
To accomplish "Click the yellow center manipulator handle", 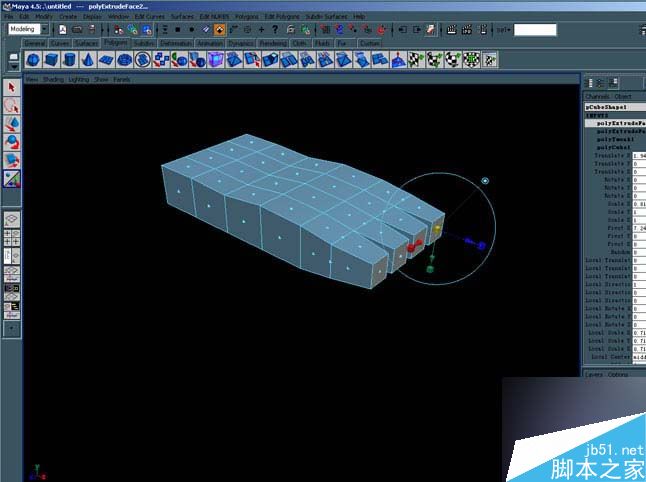I will 437,228.
